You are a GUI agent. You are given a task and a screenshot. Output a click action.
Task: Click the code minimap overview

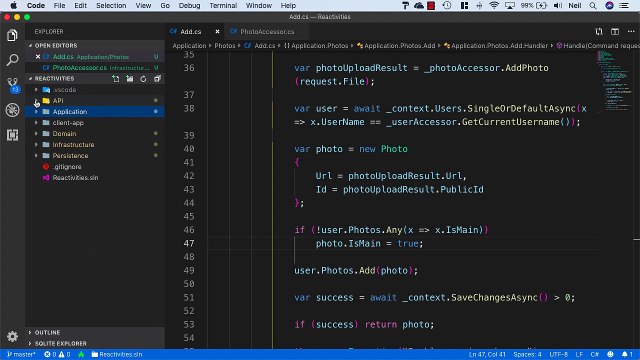615,82
